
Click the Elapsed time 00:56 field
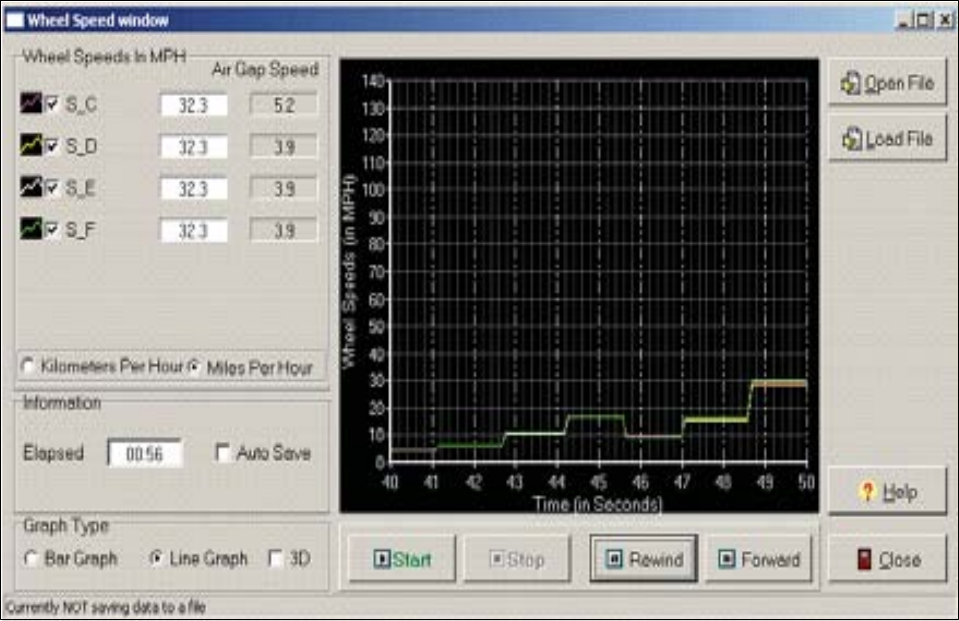(x=145, y=453)
